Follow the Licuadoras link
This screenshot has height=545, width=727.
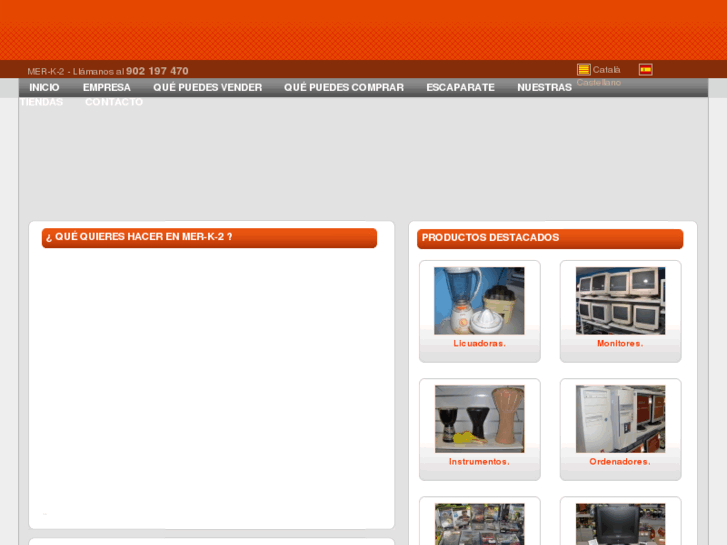(479, 344)
